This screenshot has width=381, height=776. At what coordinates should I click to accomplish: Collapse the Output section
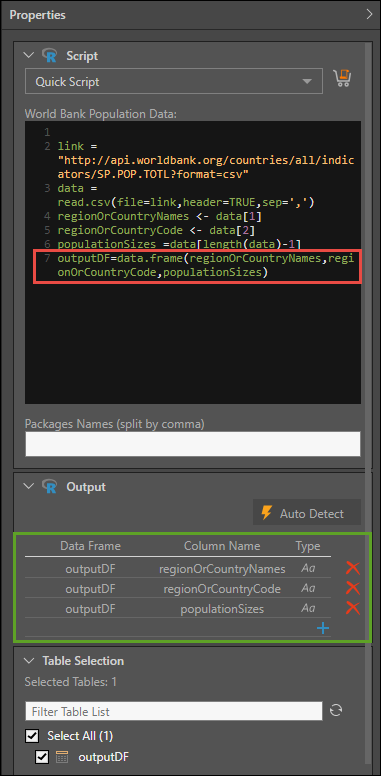(29, 486)
